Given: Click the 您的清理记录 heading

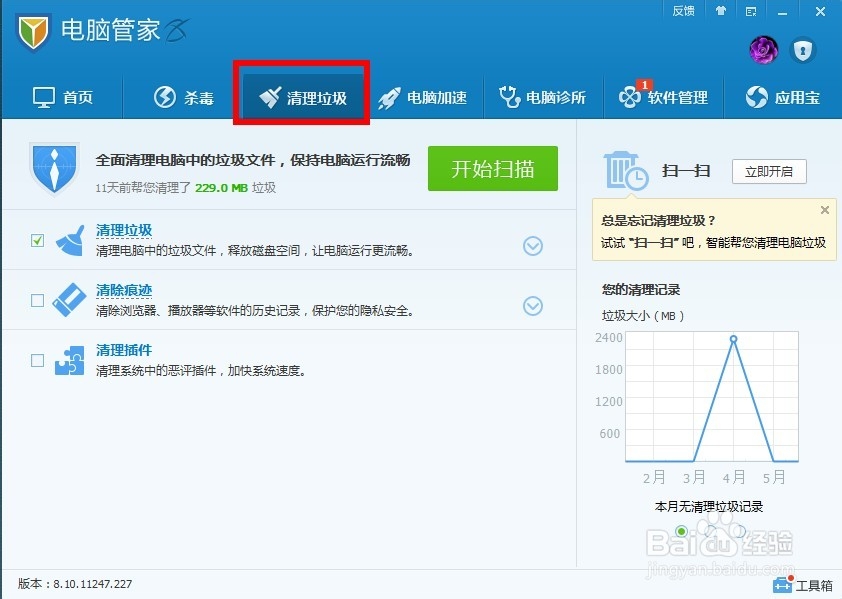Looking at the screenshot, I should 641,290.
